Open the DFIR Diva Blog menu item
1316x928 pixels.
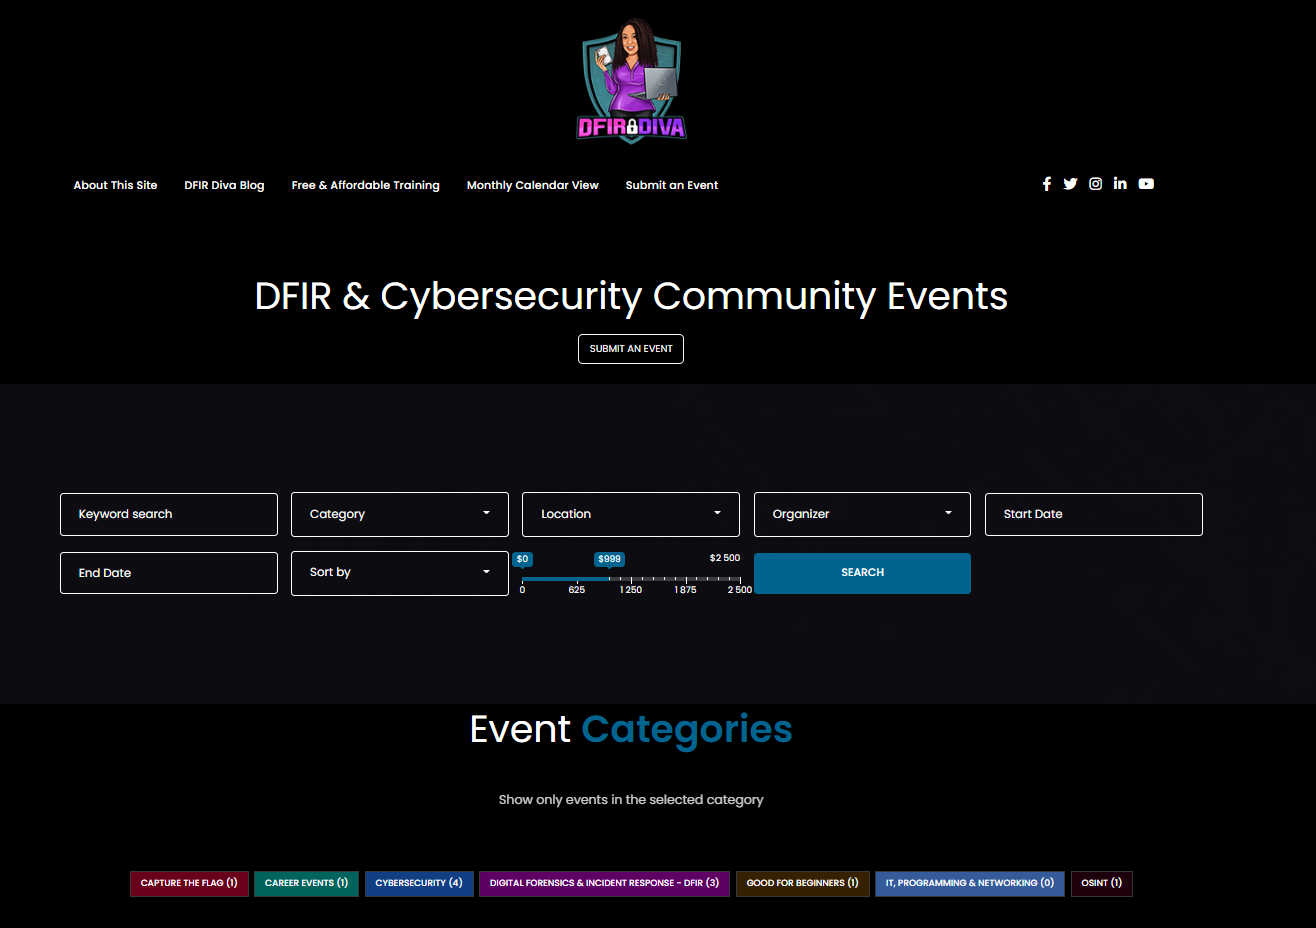click(224, 185)
